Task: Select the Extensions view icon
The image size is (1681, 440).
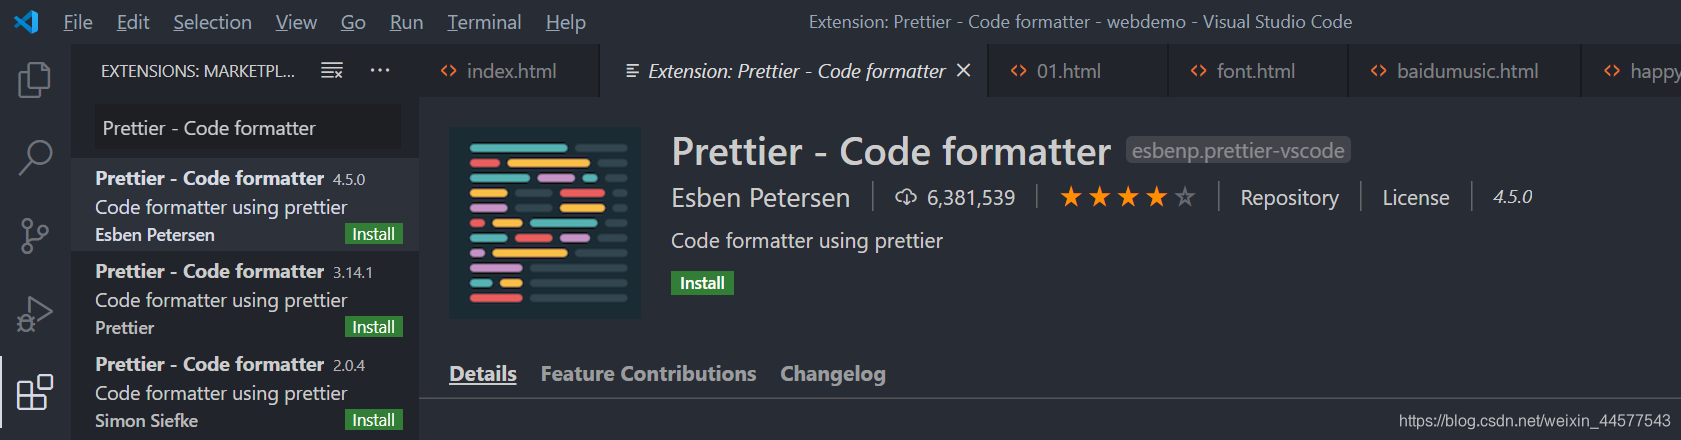Action: [35, 392]
